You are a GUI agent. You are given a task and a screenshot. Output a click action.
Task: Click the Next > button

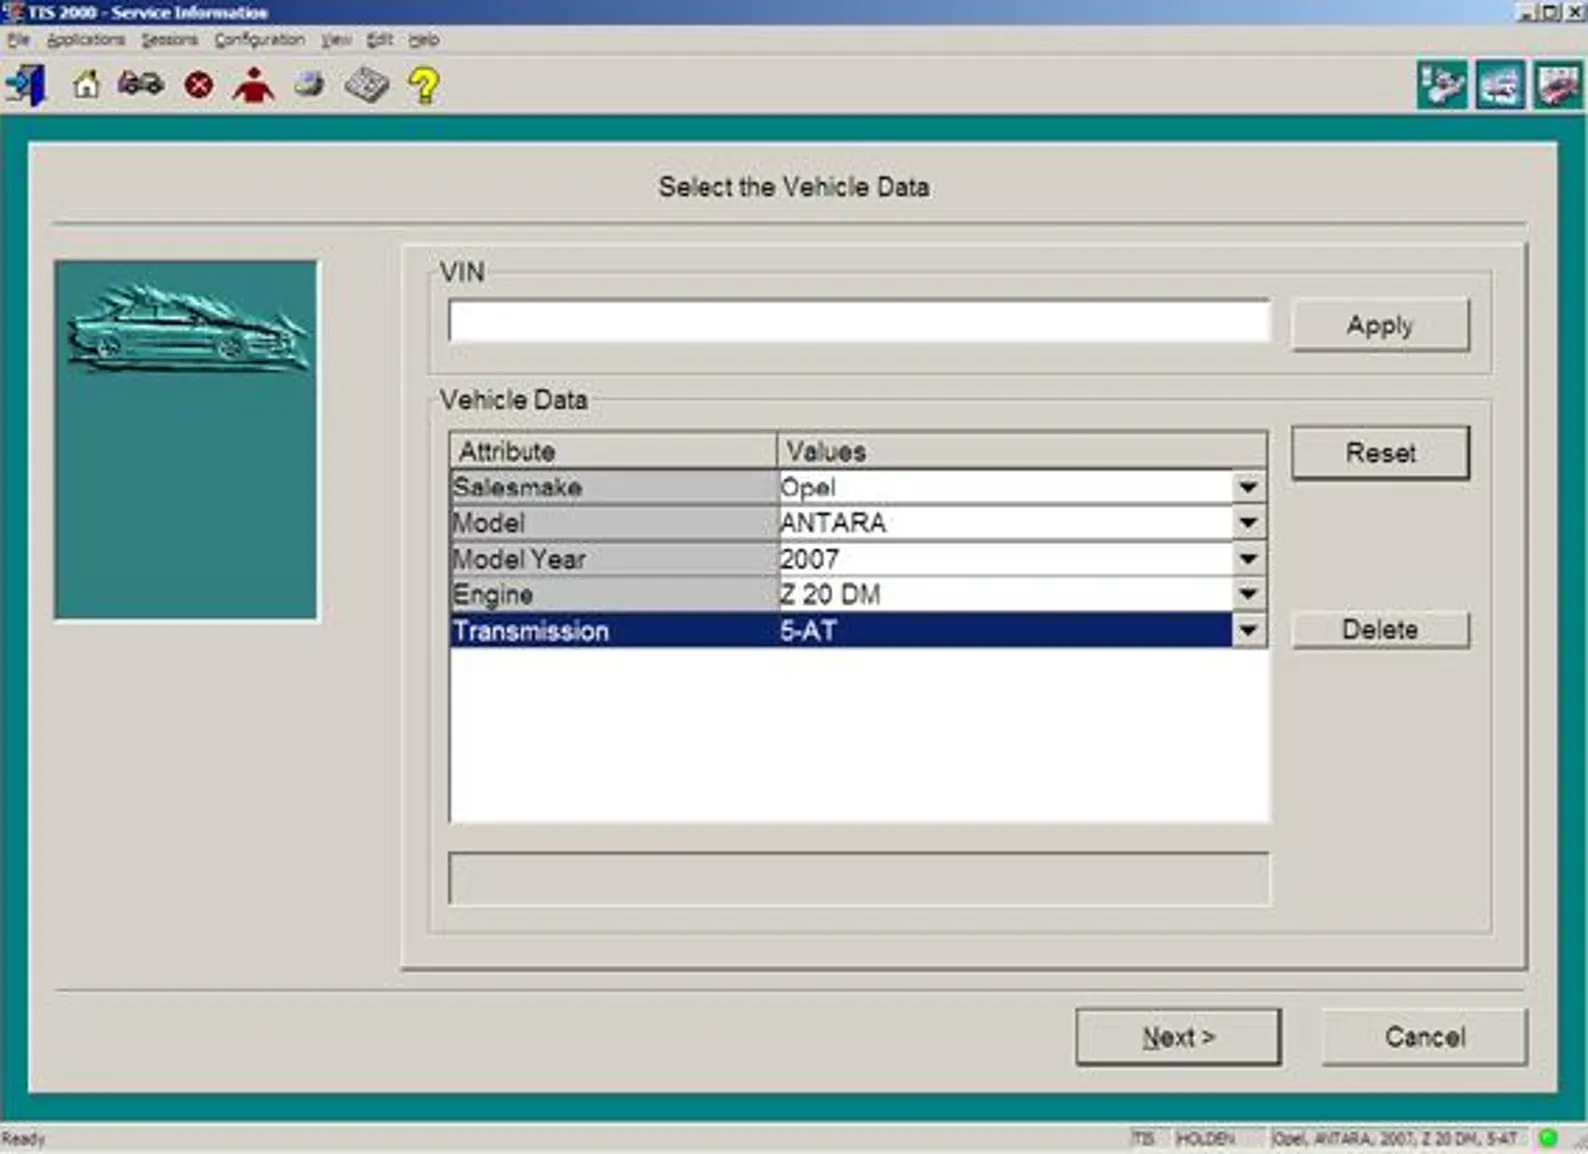(1178, 1037)
